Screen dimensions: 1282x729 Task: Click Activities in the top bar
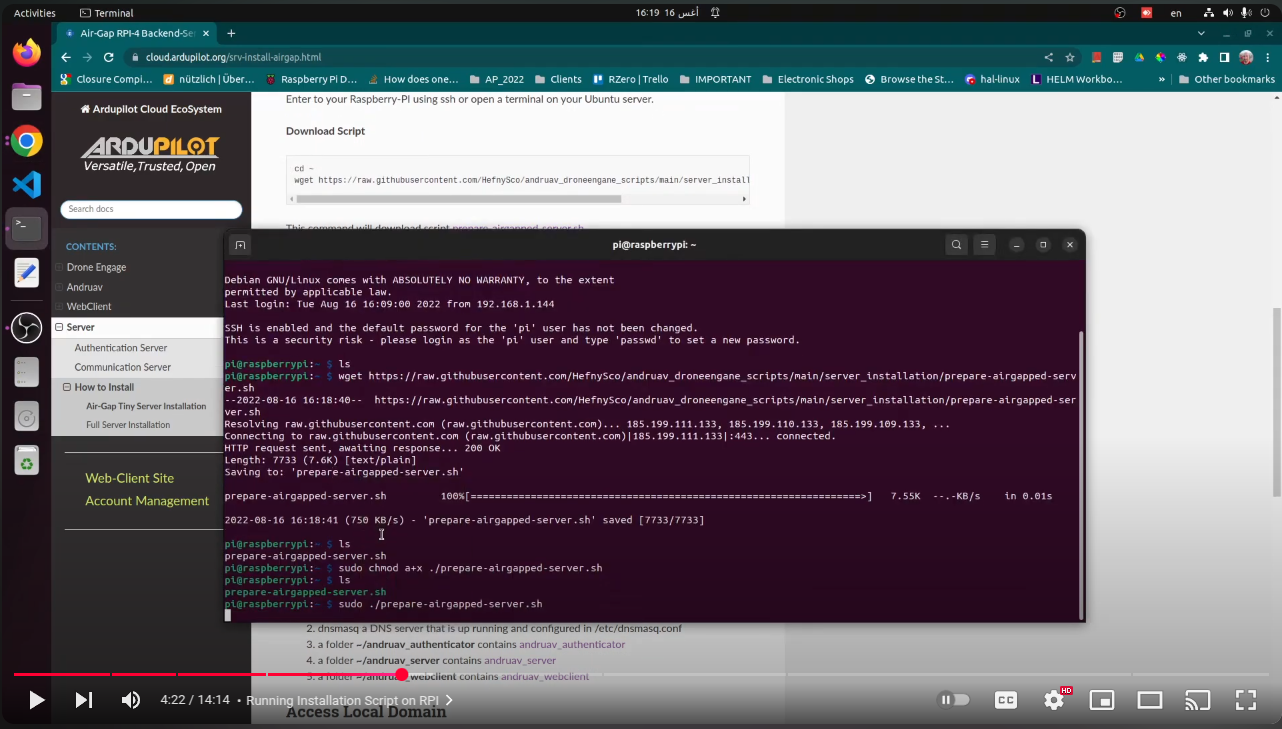coord(35,13)
